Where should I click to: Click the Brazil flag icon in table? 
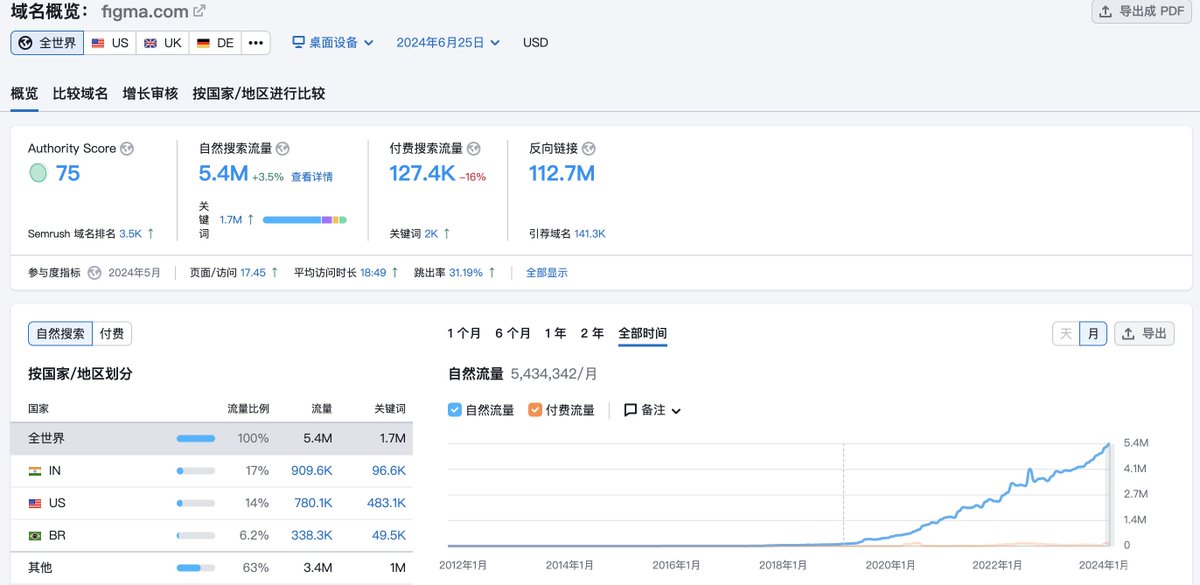click(x=35, y=535)
